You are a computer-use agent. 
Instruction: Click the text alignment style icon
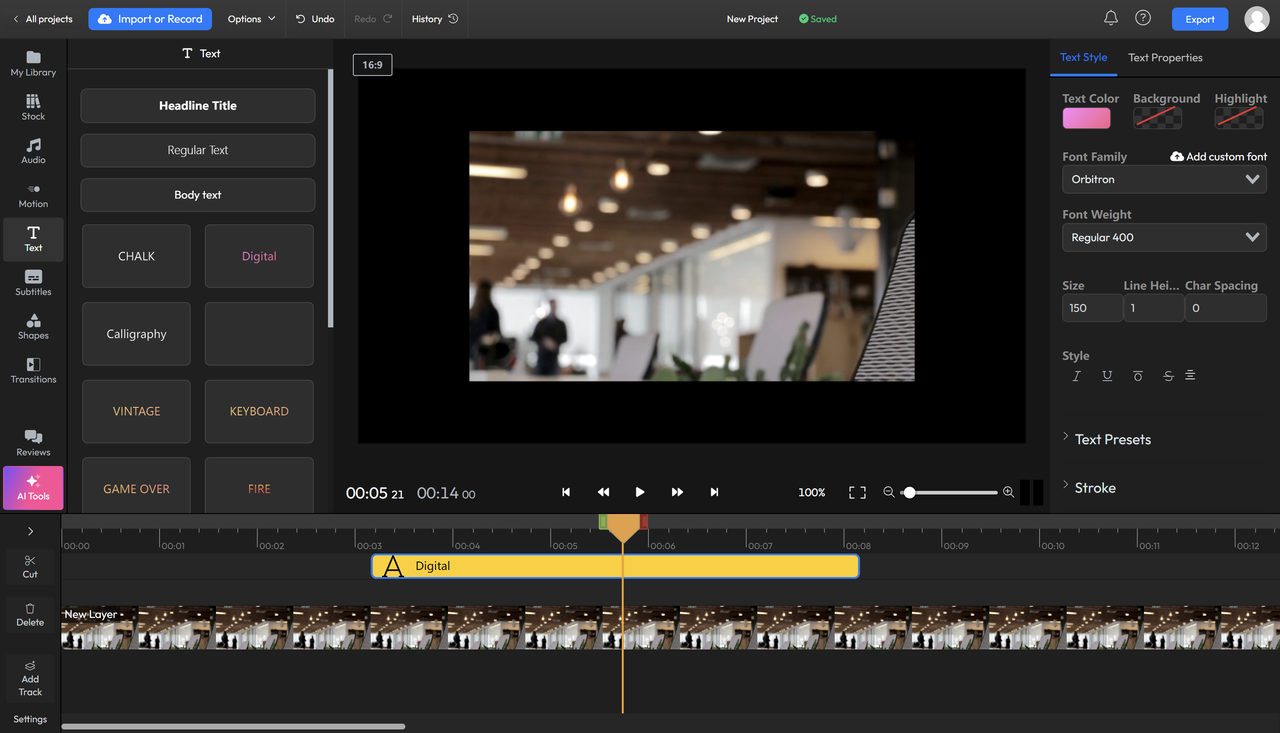1190,375
